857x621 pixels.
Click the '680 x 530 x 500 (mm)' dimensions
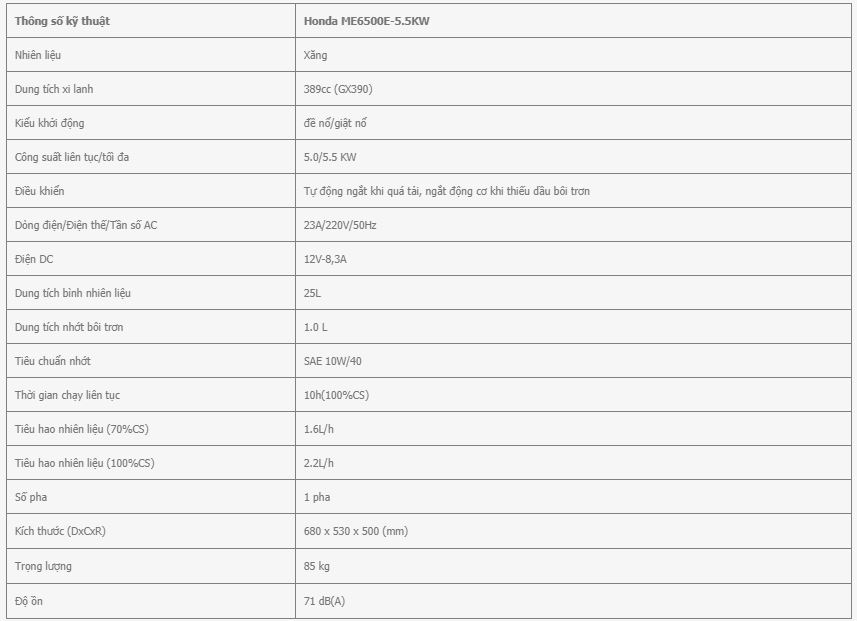356,531
